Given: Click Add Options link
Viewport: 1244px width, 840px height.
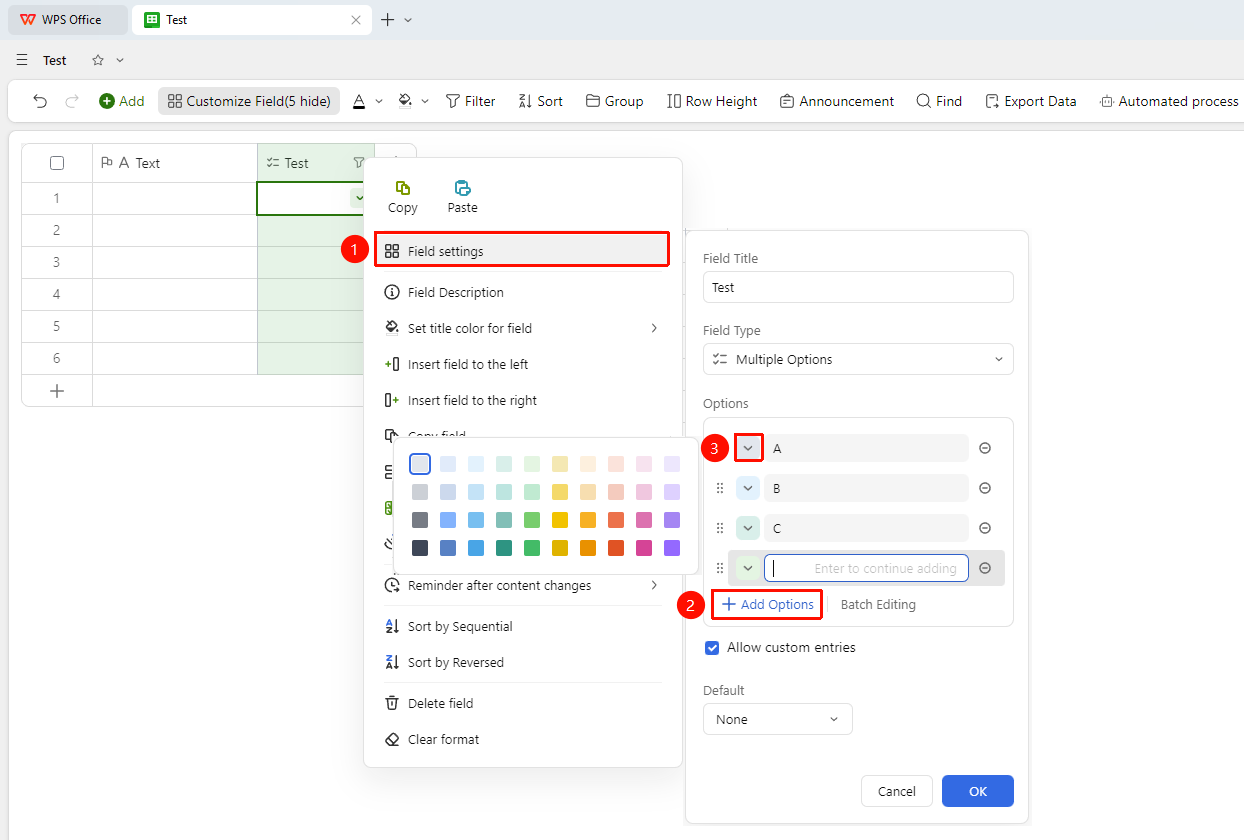Looking at the screenshot, I should coord(768,604).
